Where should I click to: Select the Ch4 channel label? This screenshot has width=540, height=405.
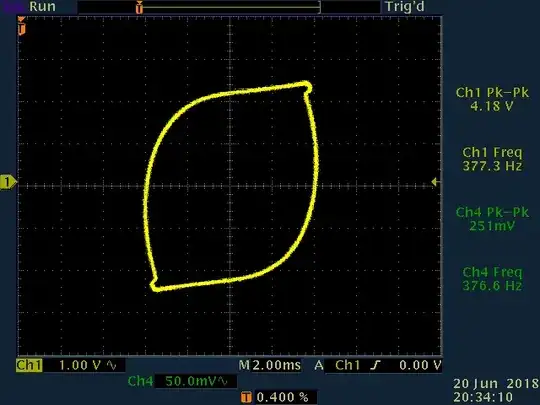point(140,381)
